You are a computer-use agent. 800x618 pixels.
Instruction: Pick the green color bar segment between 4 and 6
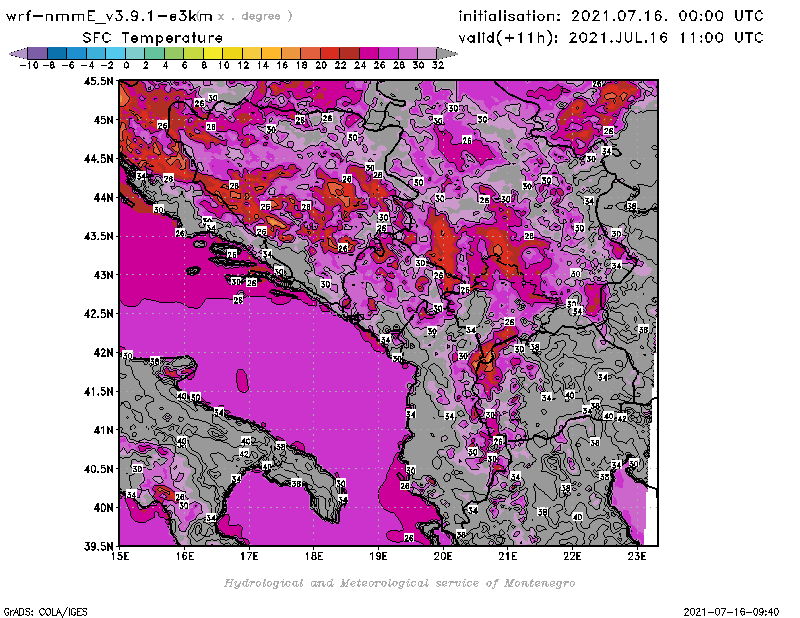173,53
